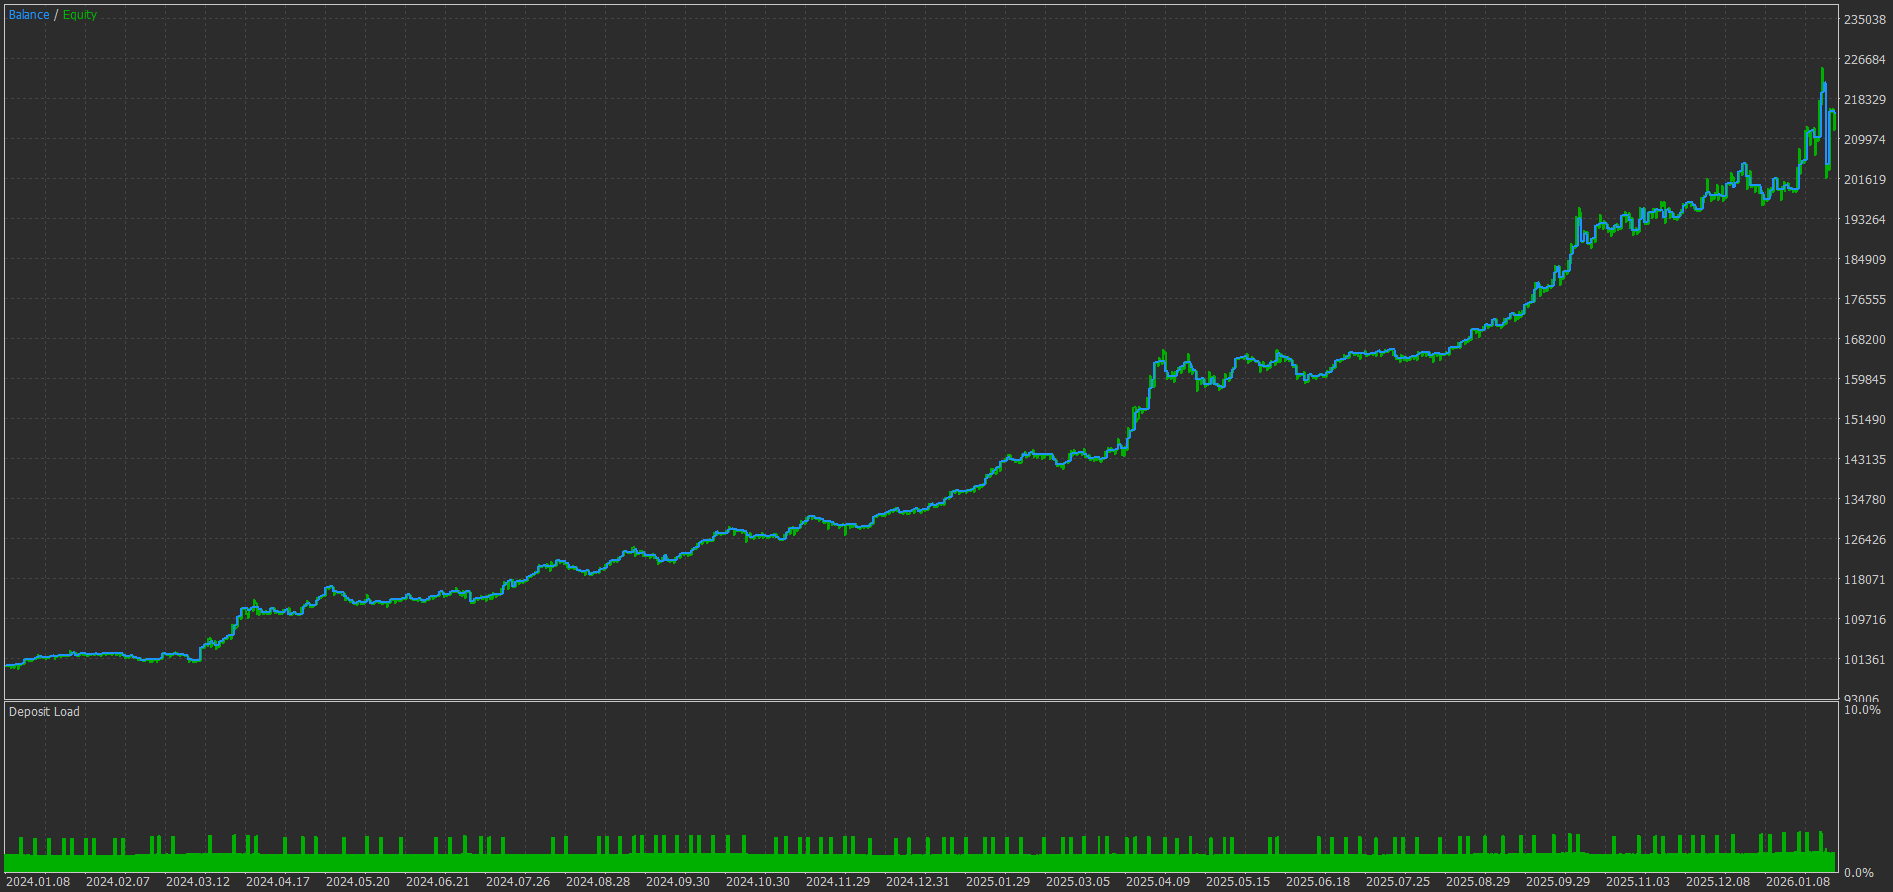The width and height of the screenshot is (1893, 892).
Task: Select the 2024.04.17 date label
Action: tap(278, 882)
